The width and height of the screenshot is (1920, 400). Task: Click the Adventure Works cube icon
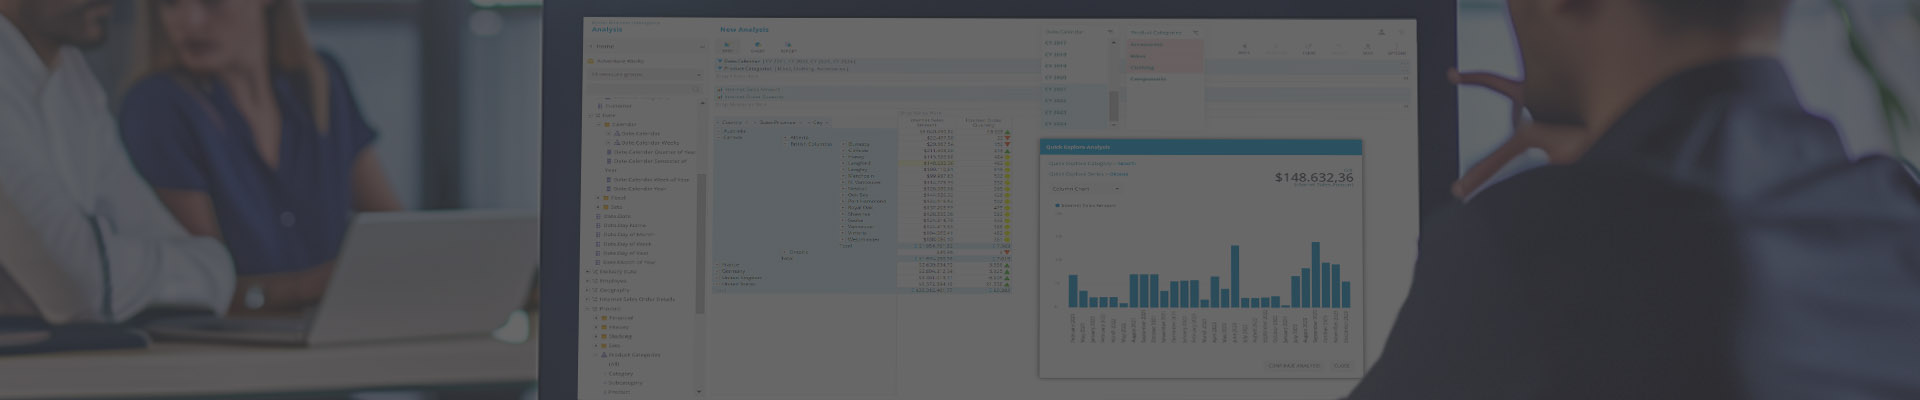590,61
